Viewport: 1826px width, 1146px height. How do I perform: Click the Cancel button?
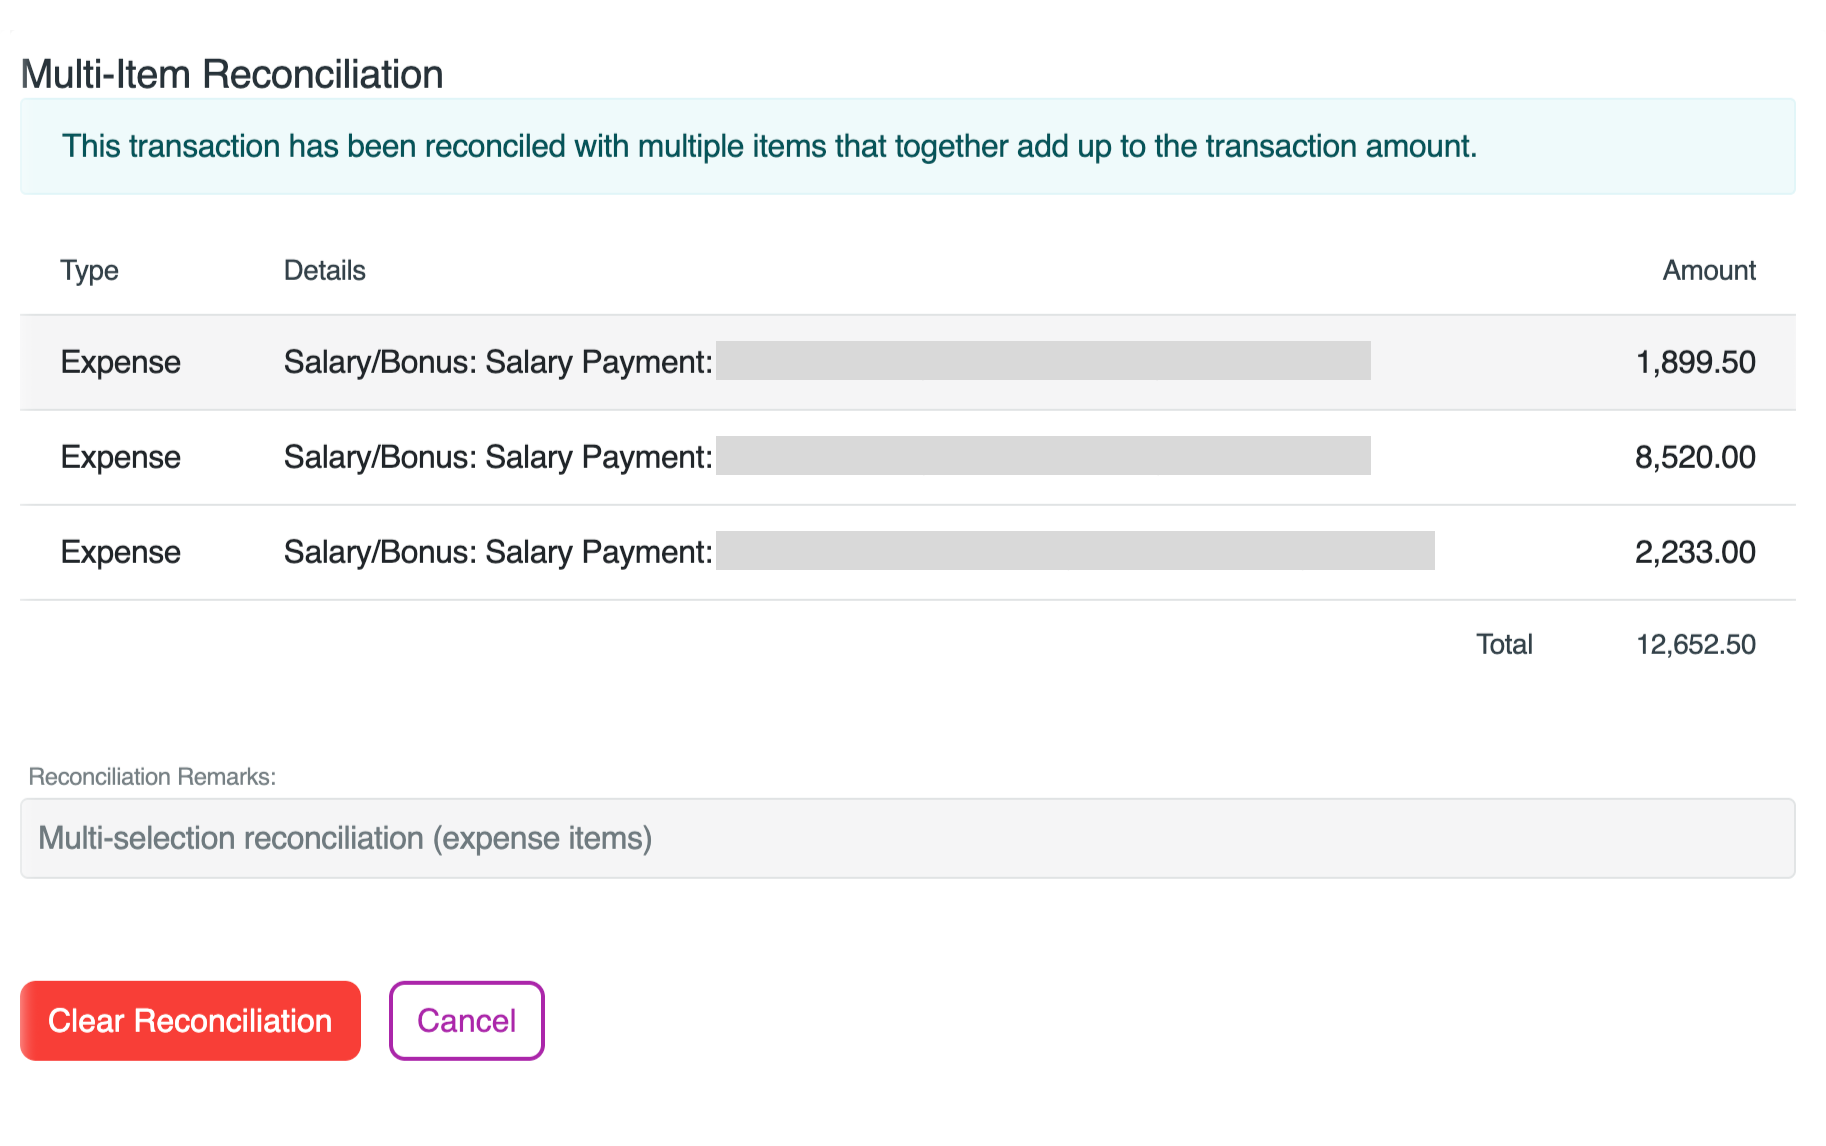(x=466, y=1020)
